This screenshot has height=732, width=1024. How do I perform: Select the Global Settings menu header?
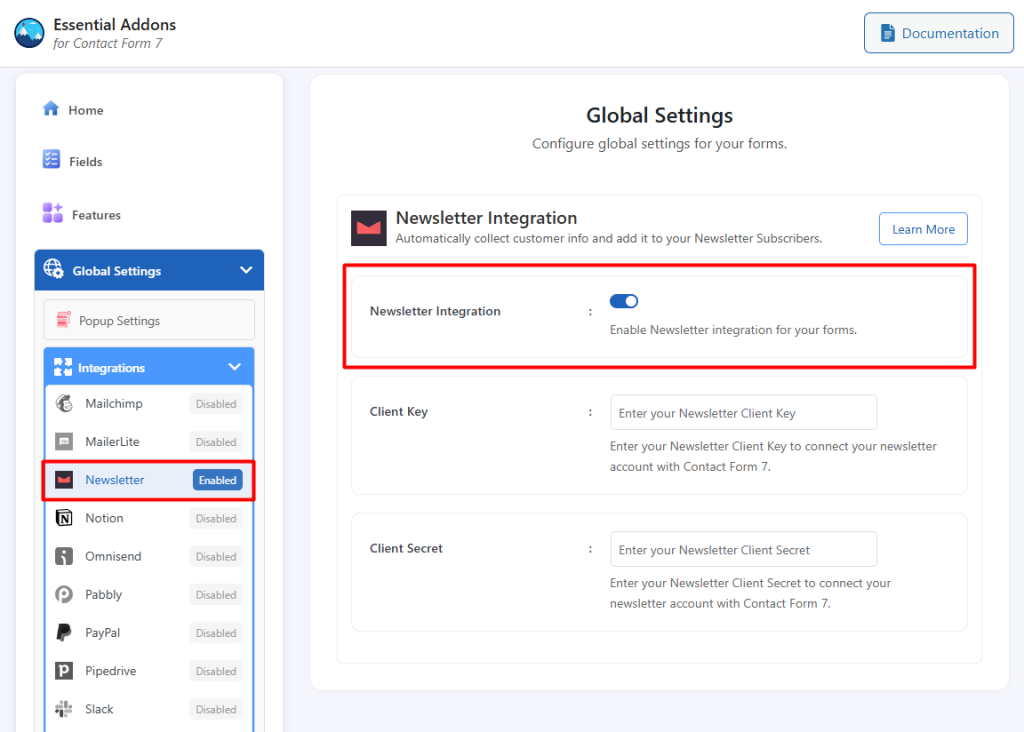(150, 270)
